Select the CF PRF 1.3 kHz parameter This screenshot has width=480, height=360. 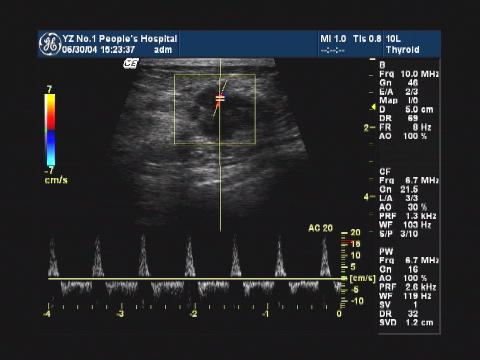[x=408, y=216]
